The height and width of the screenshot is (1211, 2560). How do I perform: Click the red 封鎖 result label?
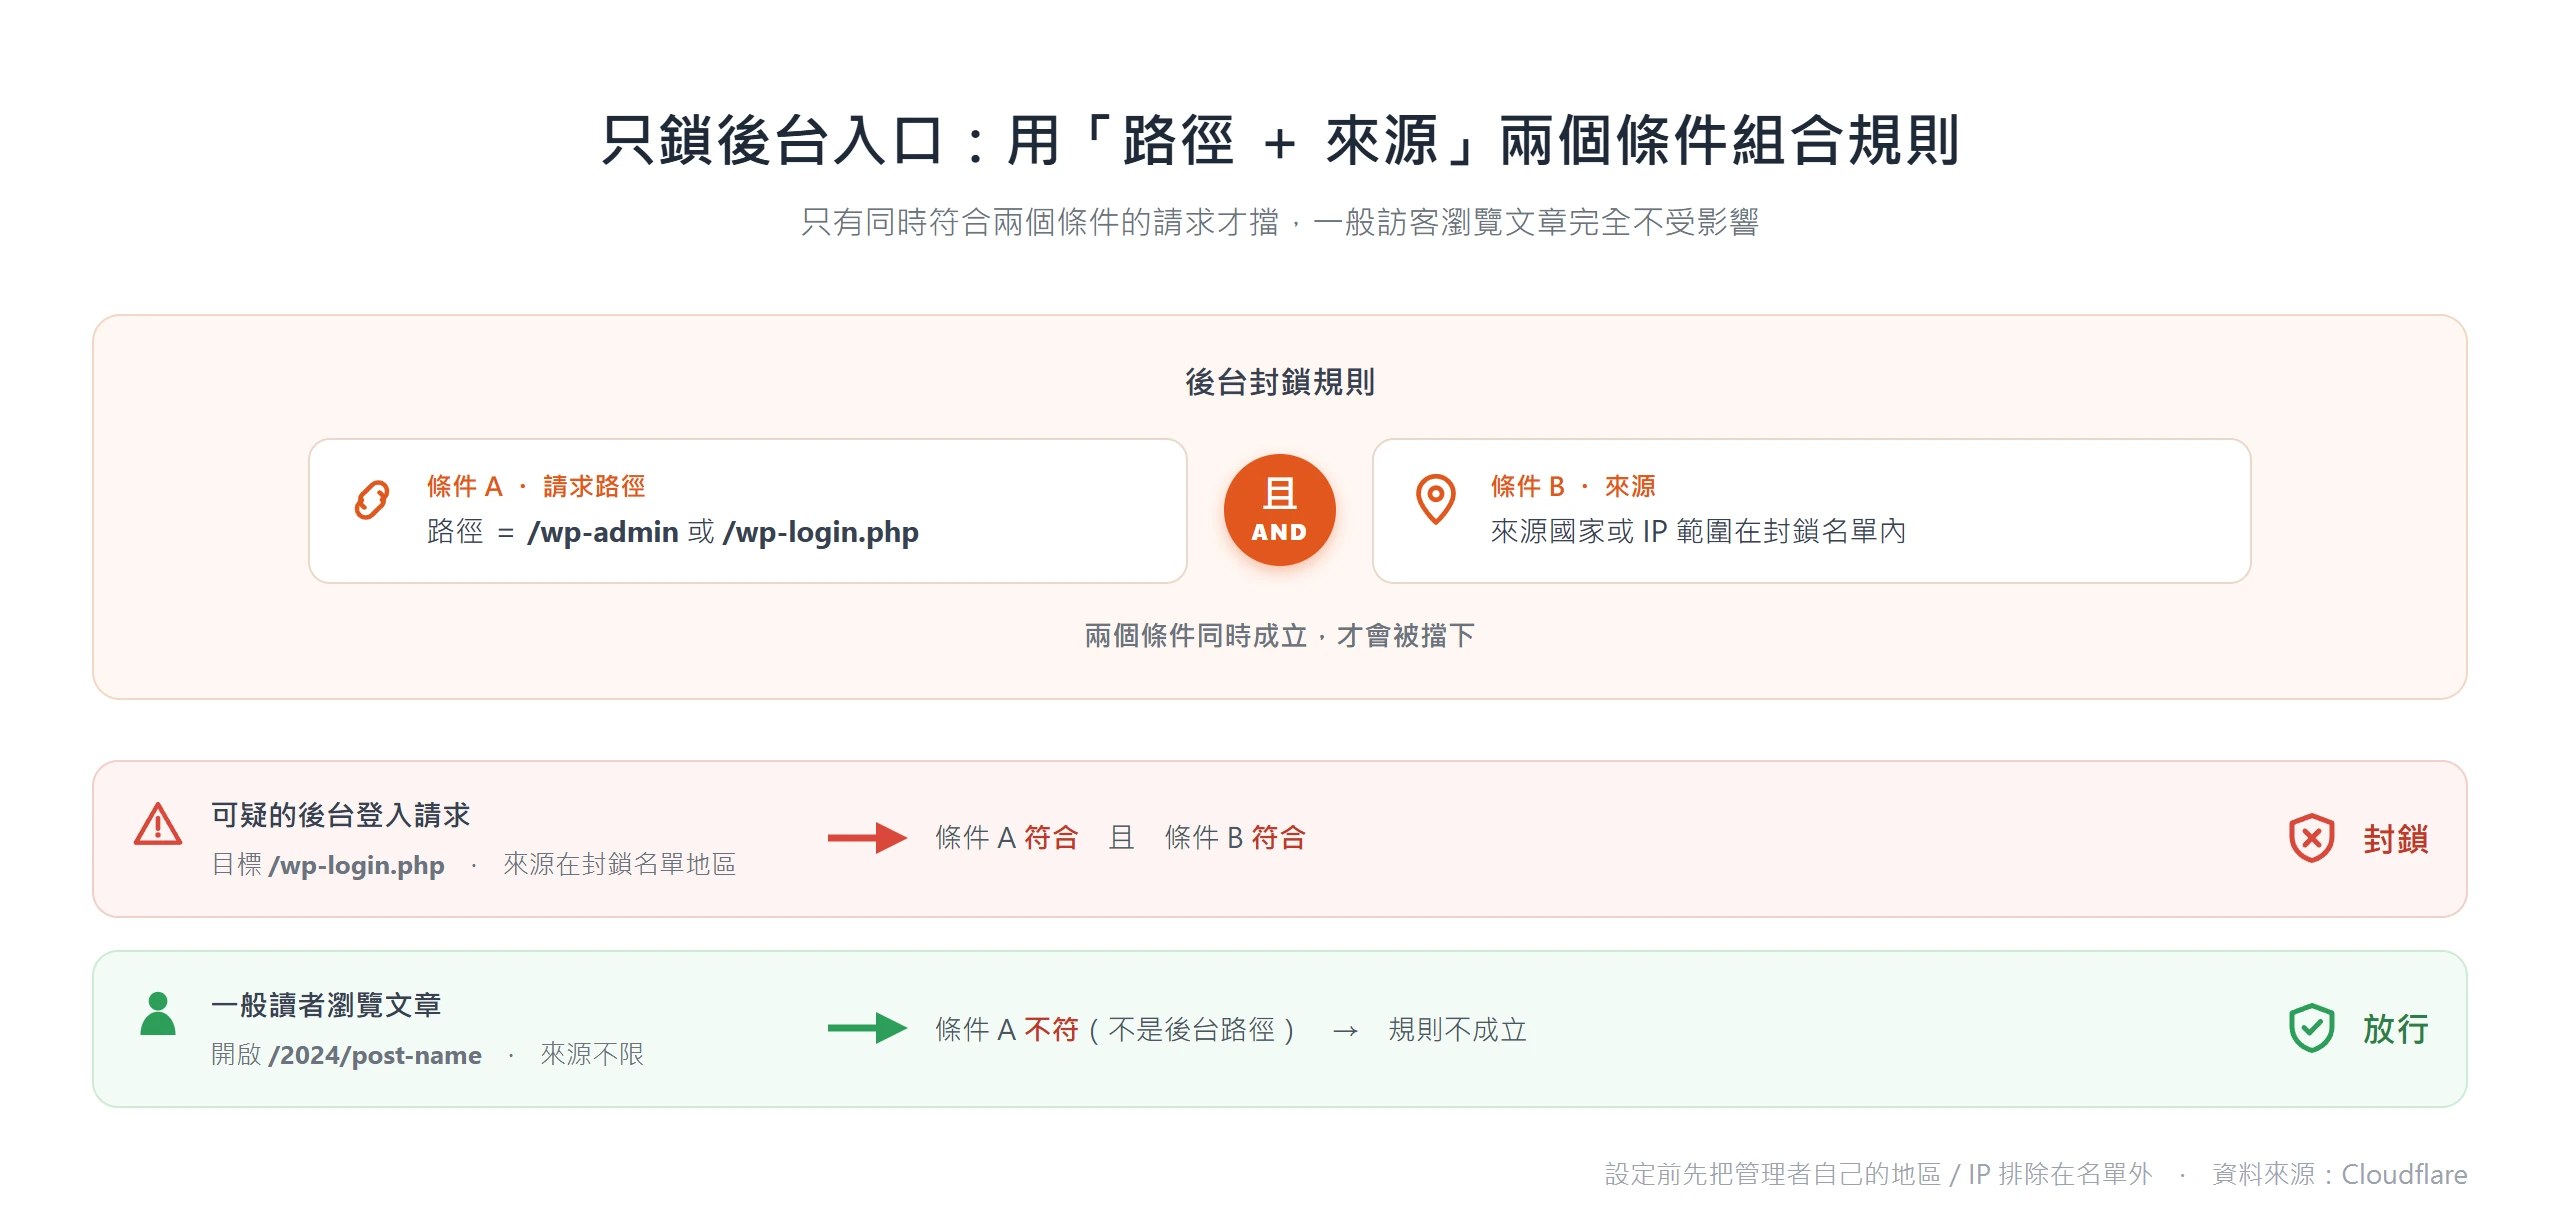[2396, 839]
